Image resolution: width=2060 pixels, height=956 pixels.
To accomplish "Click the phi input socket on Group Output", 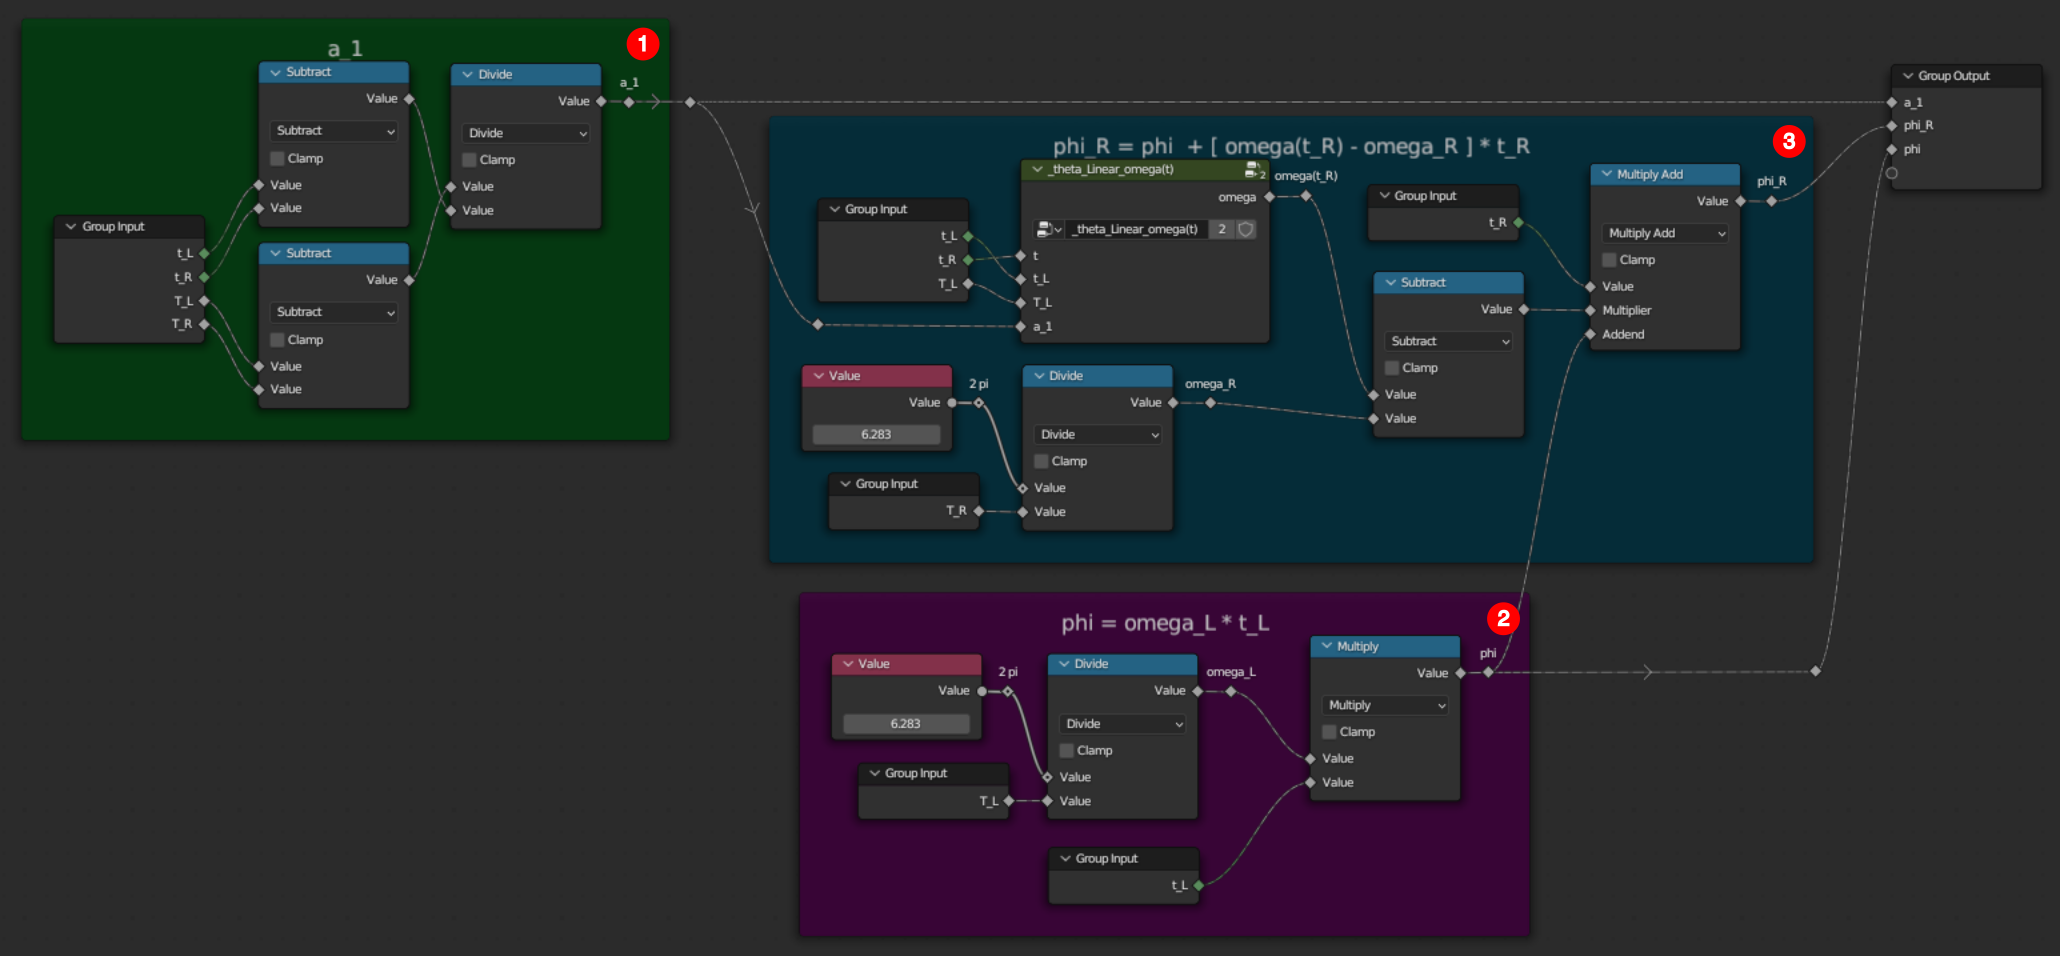I will (x=1892, y=149).
